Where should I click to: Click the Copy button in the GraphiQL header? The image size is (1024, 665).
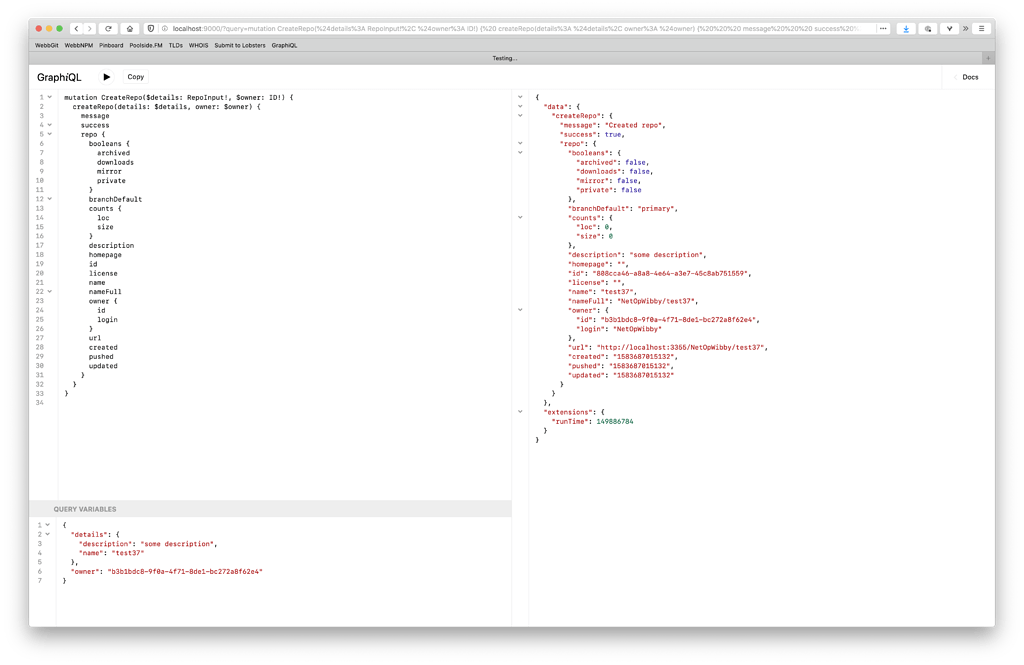pyautogui.click(x=136, y=76)
